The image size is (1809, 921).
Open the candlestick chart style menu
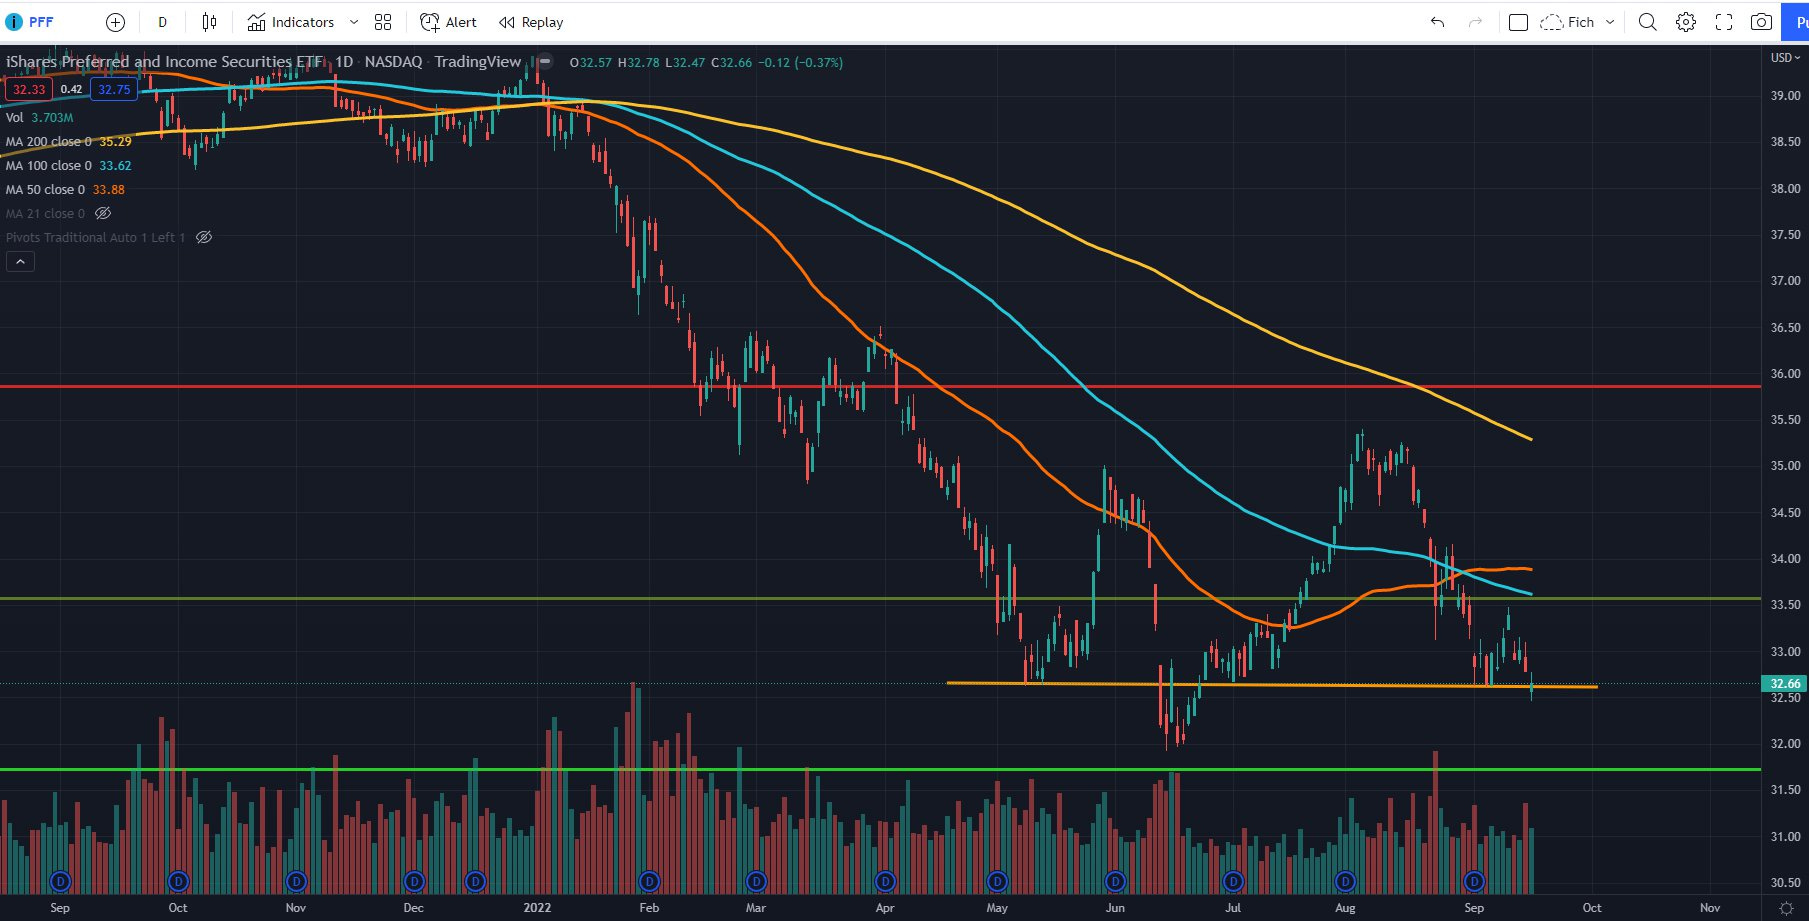pyautogui.click(x=209, y=22)
